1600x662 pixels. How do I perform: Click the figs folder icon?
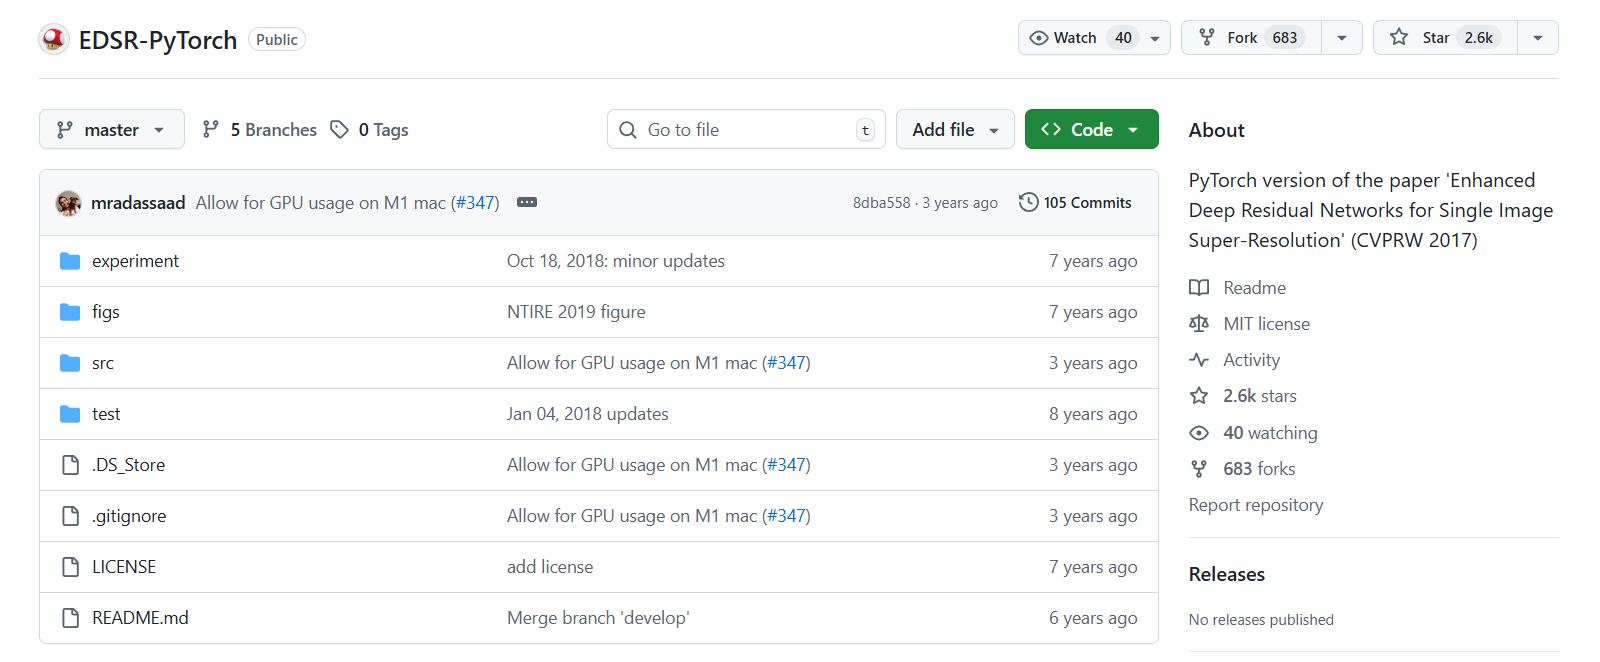point(70,312)
